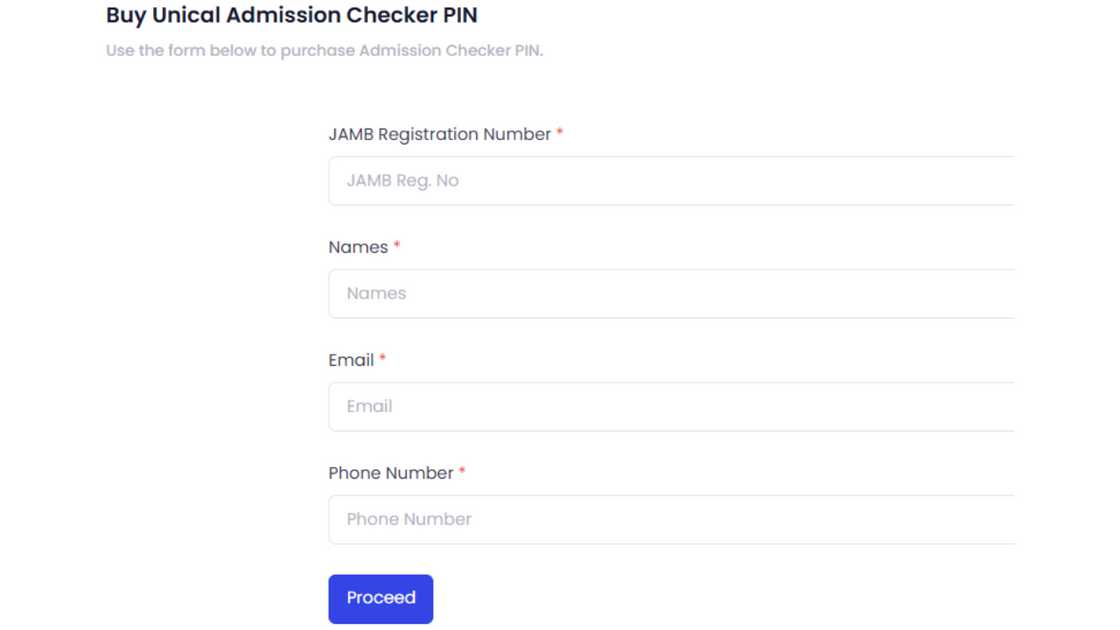The image size is (1120, 630).
Task: Click the Phone Number placeholder text
Action: click(408, 519)
